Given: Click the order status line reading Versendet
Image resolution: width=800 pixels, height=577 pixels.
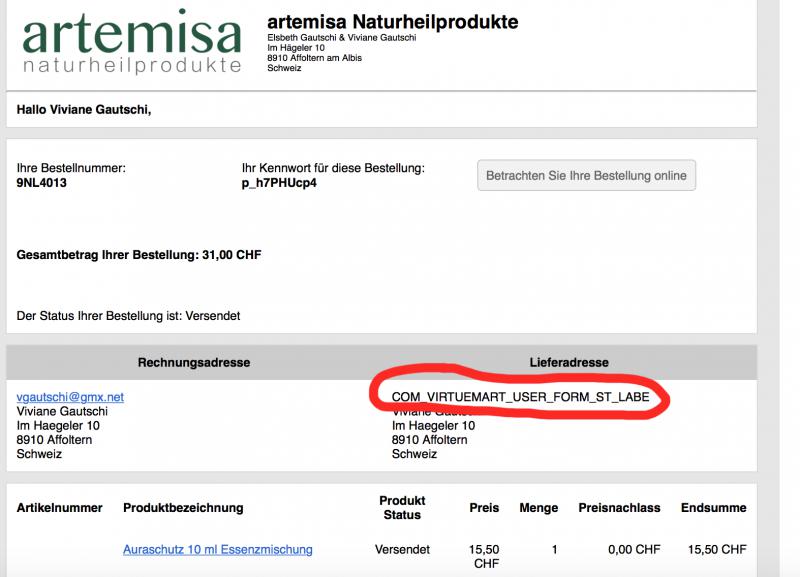Looking at the screenshot, I should (128, 316).
